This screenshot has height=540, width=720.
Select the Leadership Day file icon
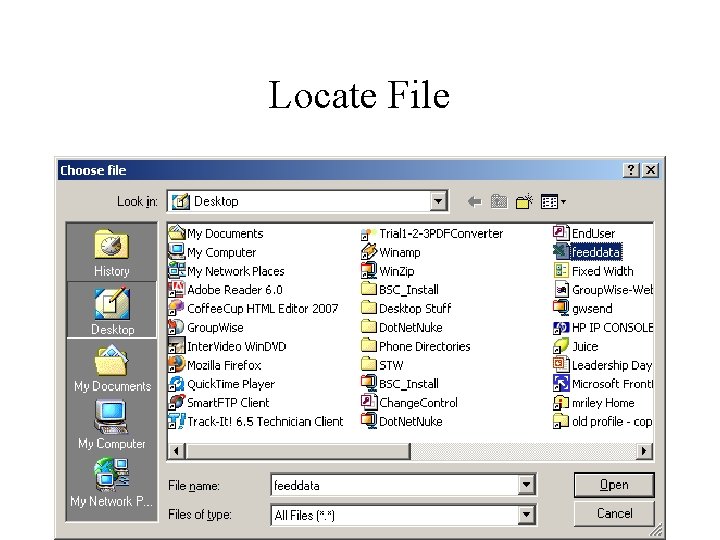(561, 365)
